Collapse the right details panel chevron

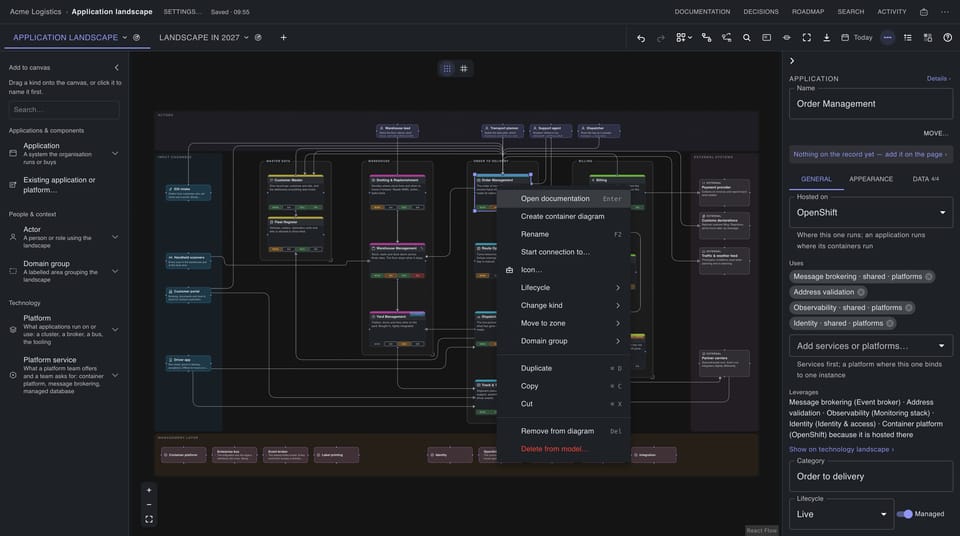(792, 61)
